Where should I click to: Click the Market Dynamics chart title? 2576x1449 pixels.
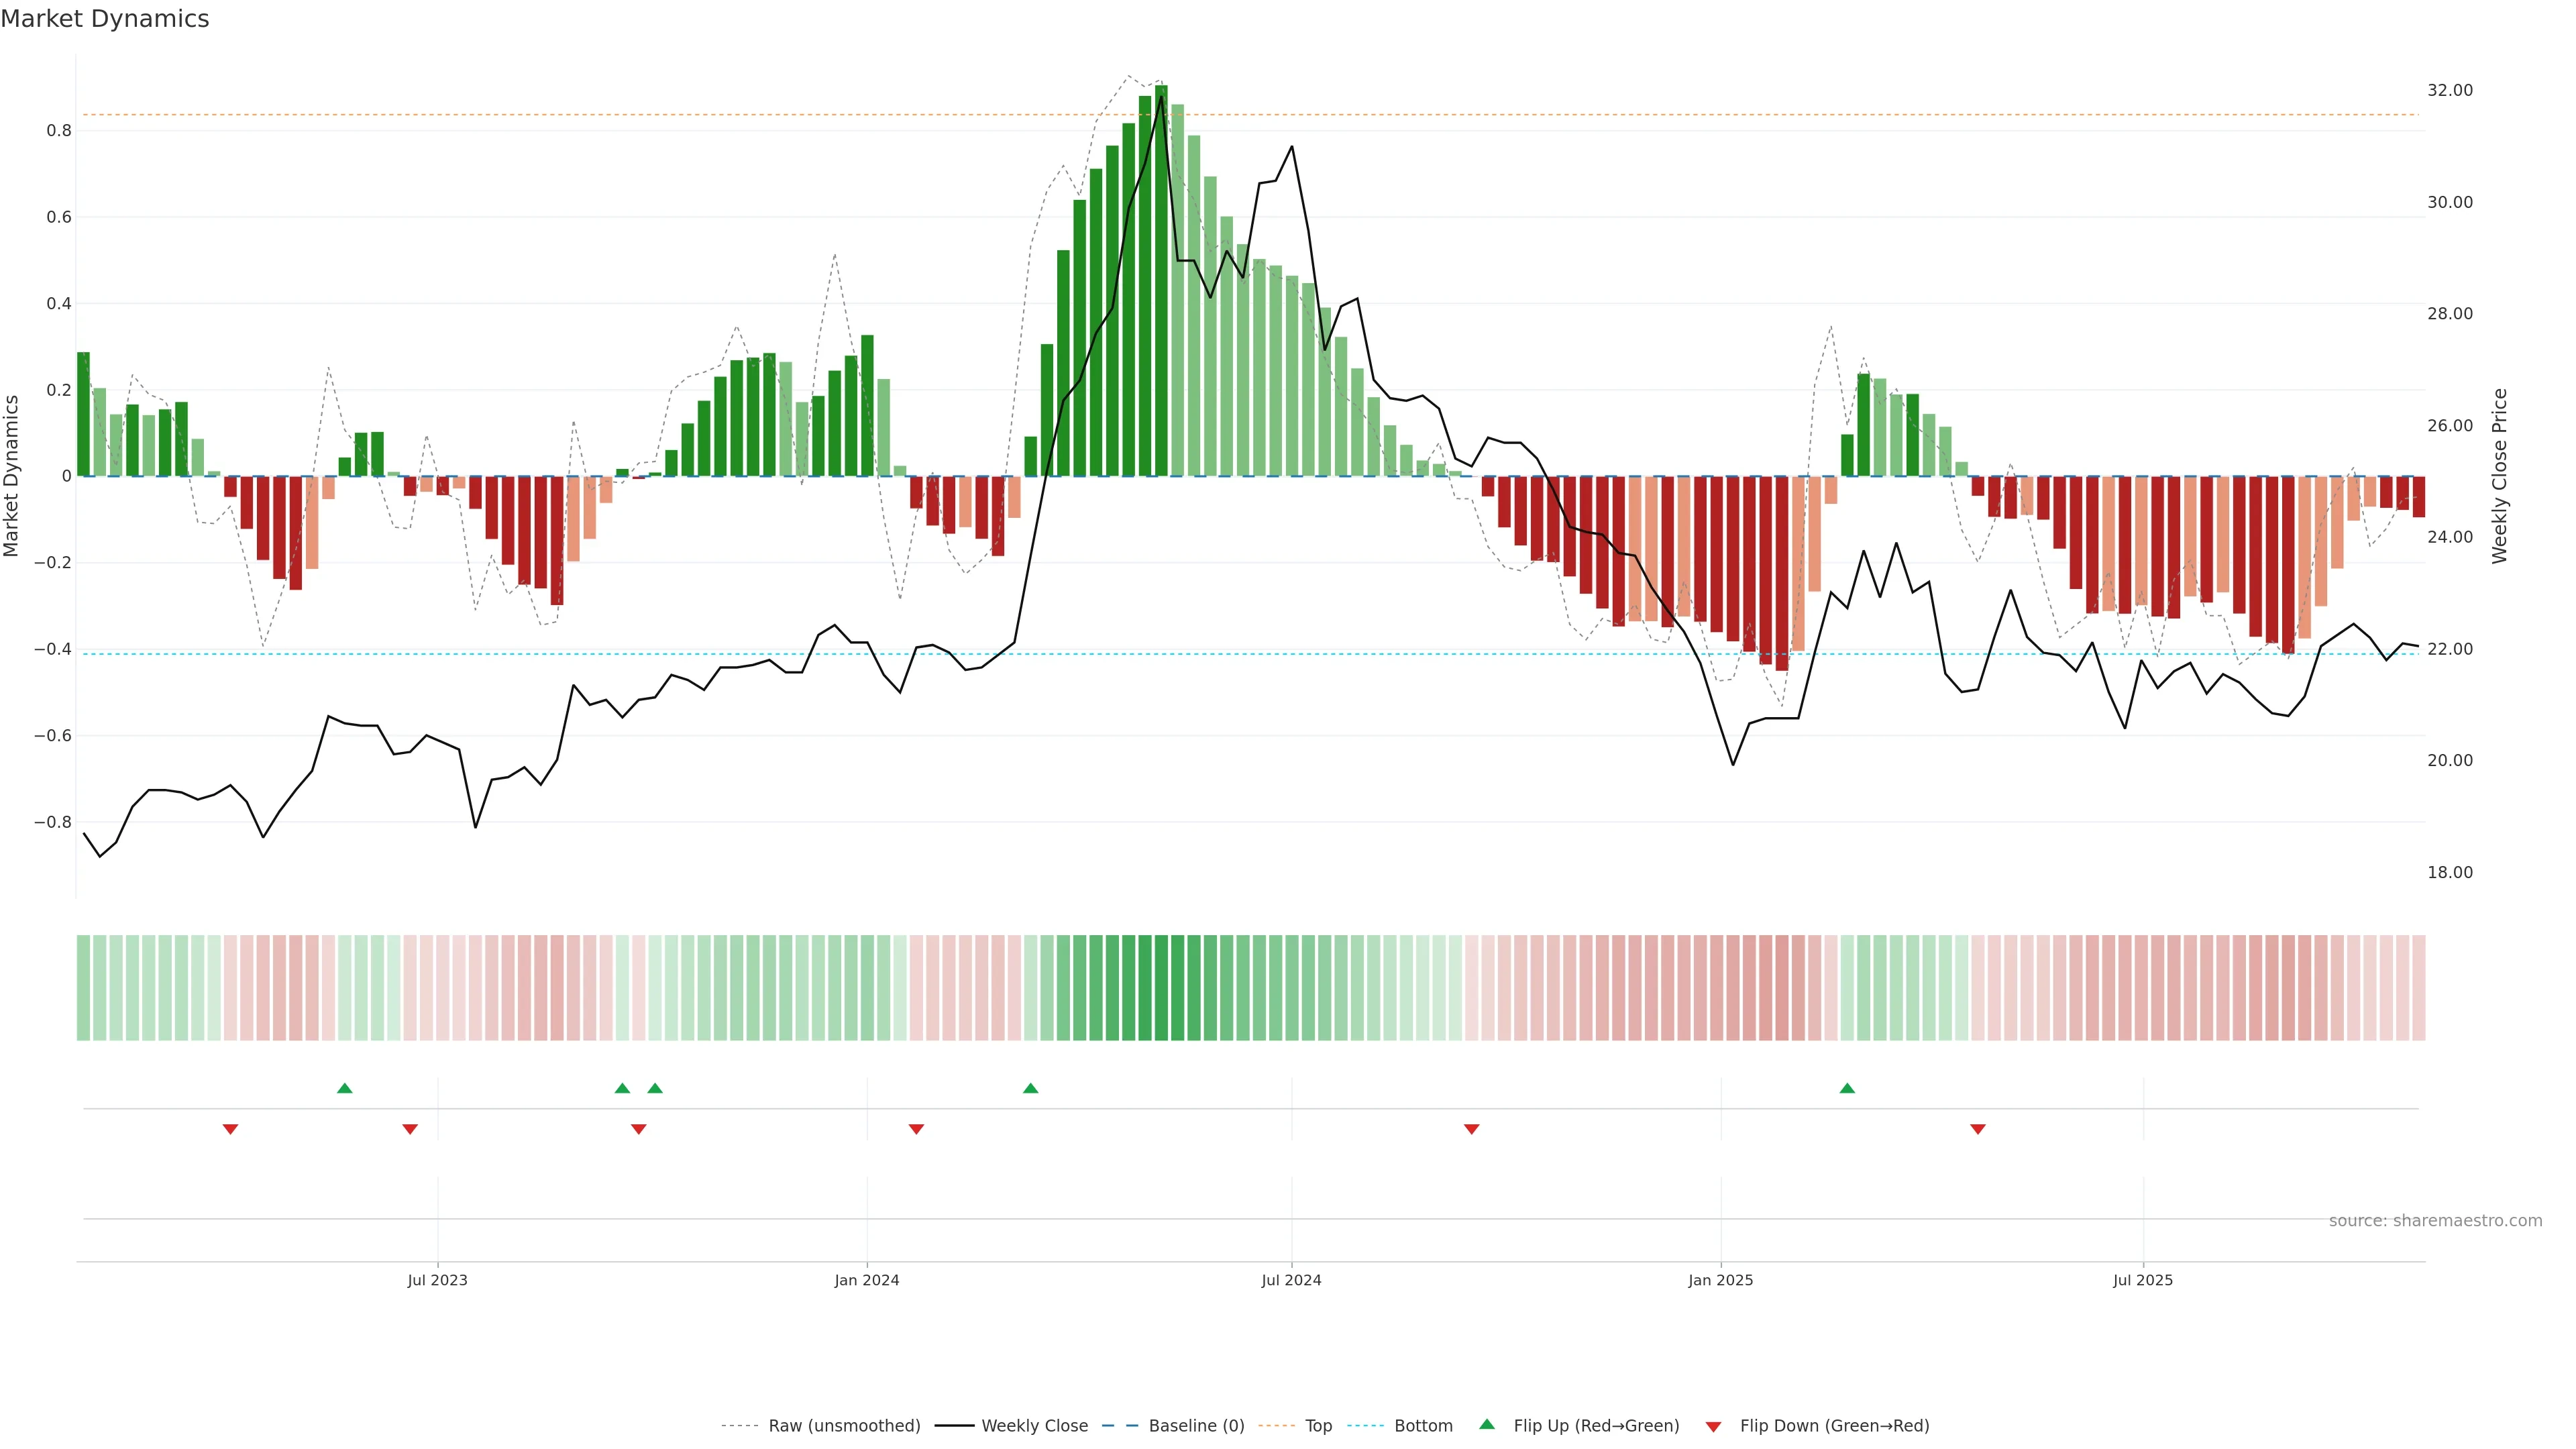coord(105,19)
